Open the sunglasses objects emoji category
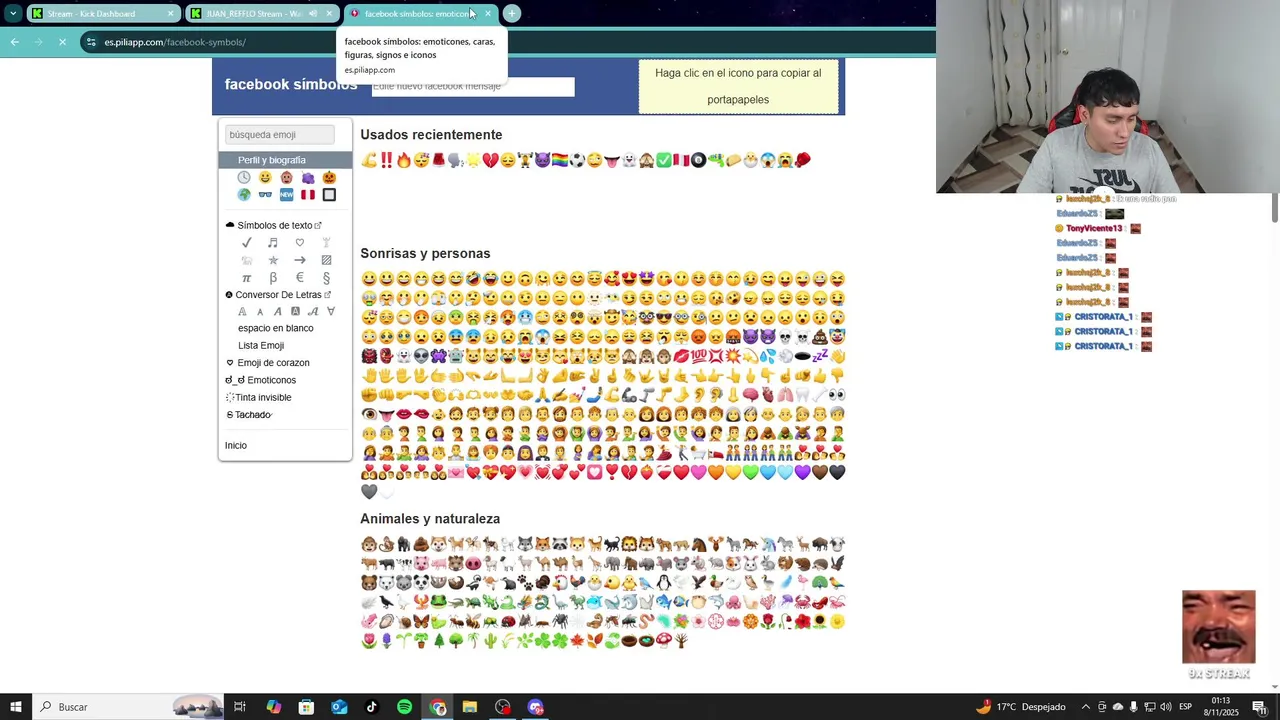 [265, 195]
